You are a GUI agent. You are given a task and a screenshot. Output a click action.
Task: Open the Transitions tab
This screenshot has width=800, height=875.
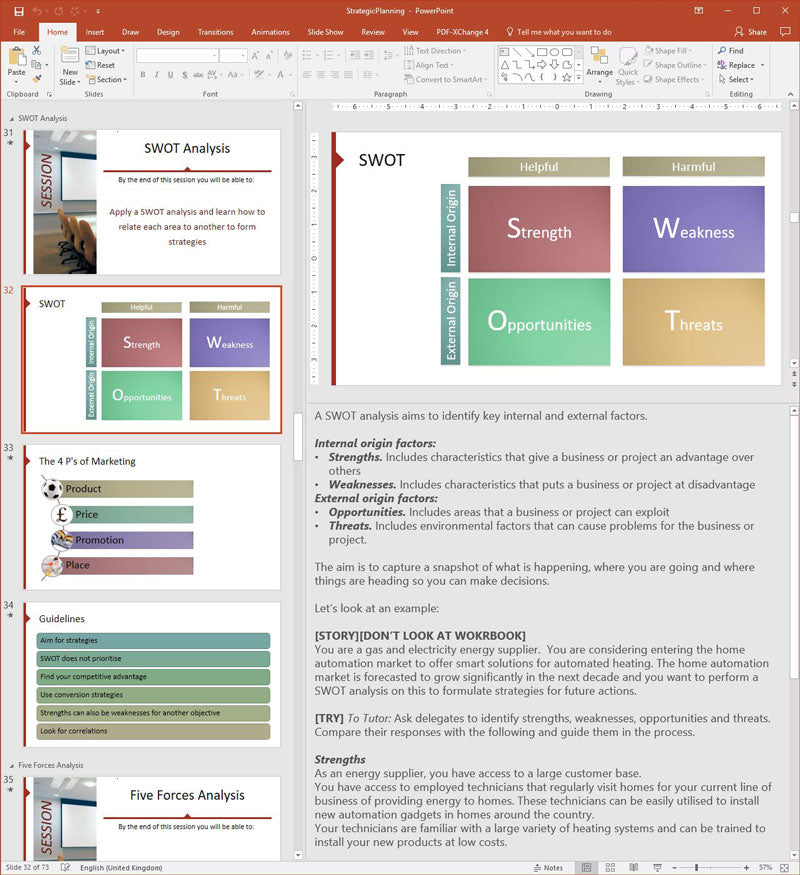(215, 32)
